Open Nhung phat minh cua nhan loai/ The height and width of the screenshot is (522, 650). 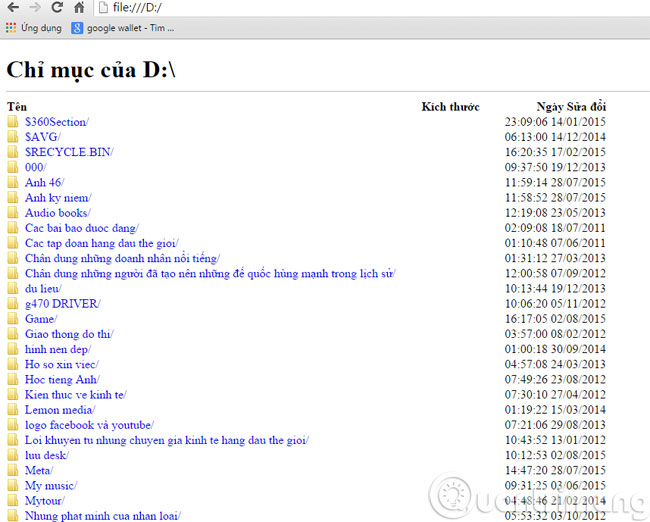(x=103, y=516)
